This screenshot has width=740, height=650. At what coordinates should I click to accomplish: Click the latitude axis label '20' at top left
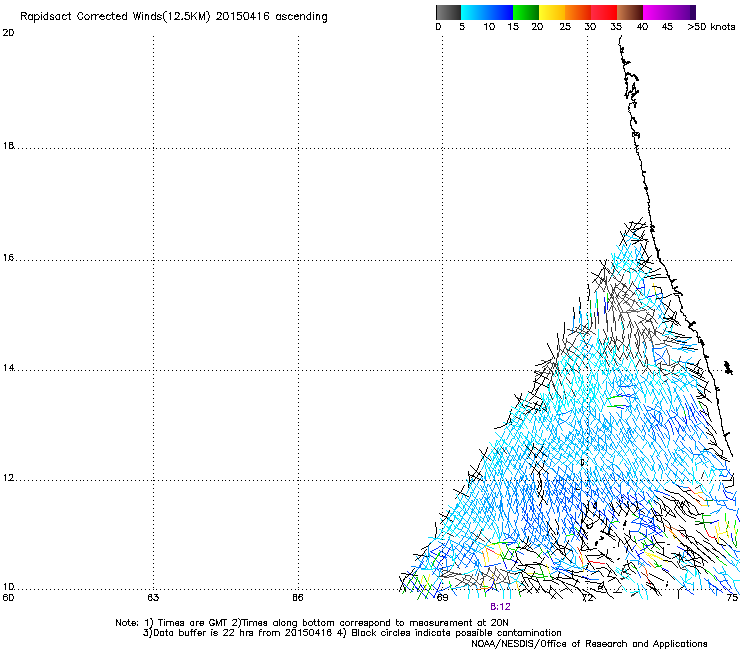pyautogui.click(x=8, y=33)
